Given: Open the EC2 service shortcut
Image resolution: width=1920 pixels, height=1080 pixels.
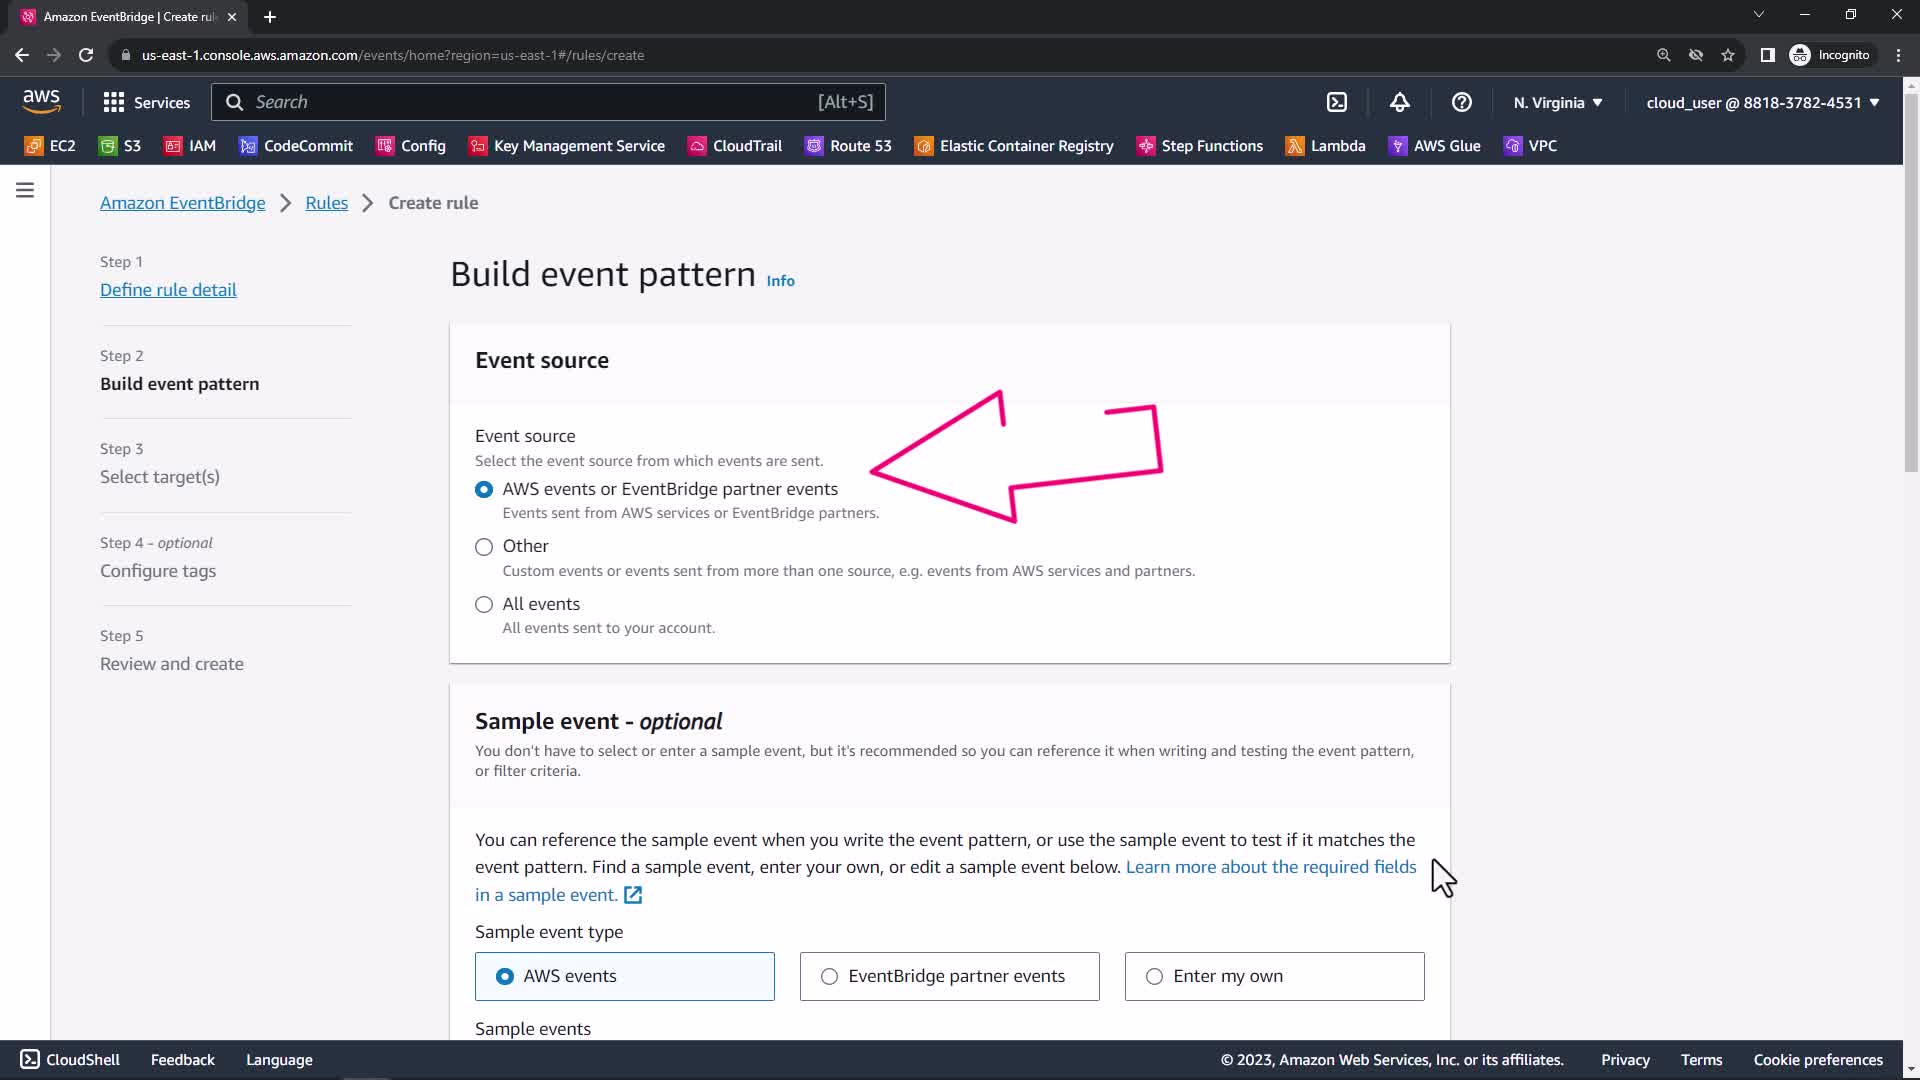Looking at the screenshot, I should (50, 146).
